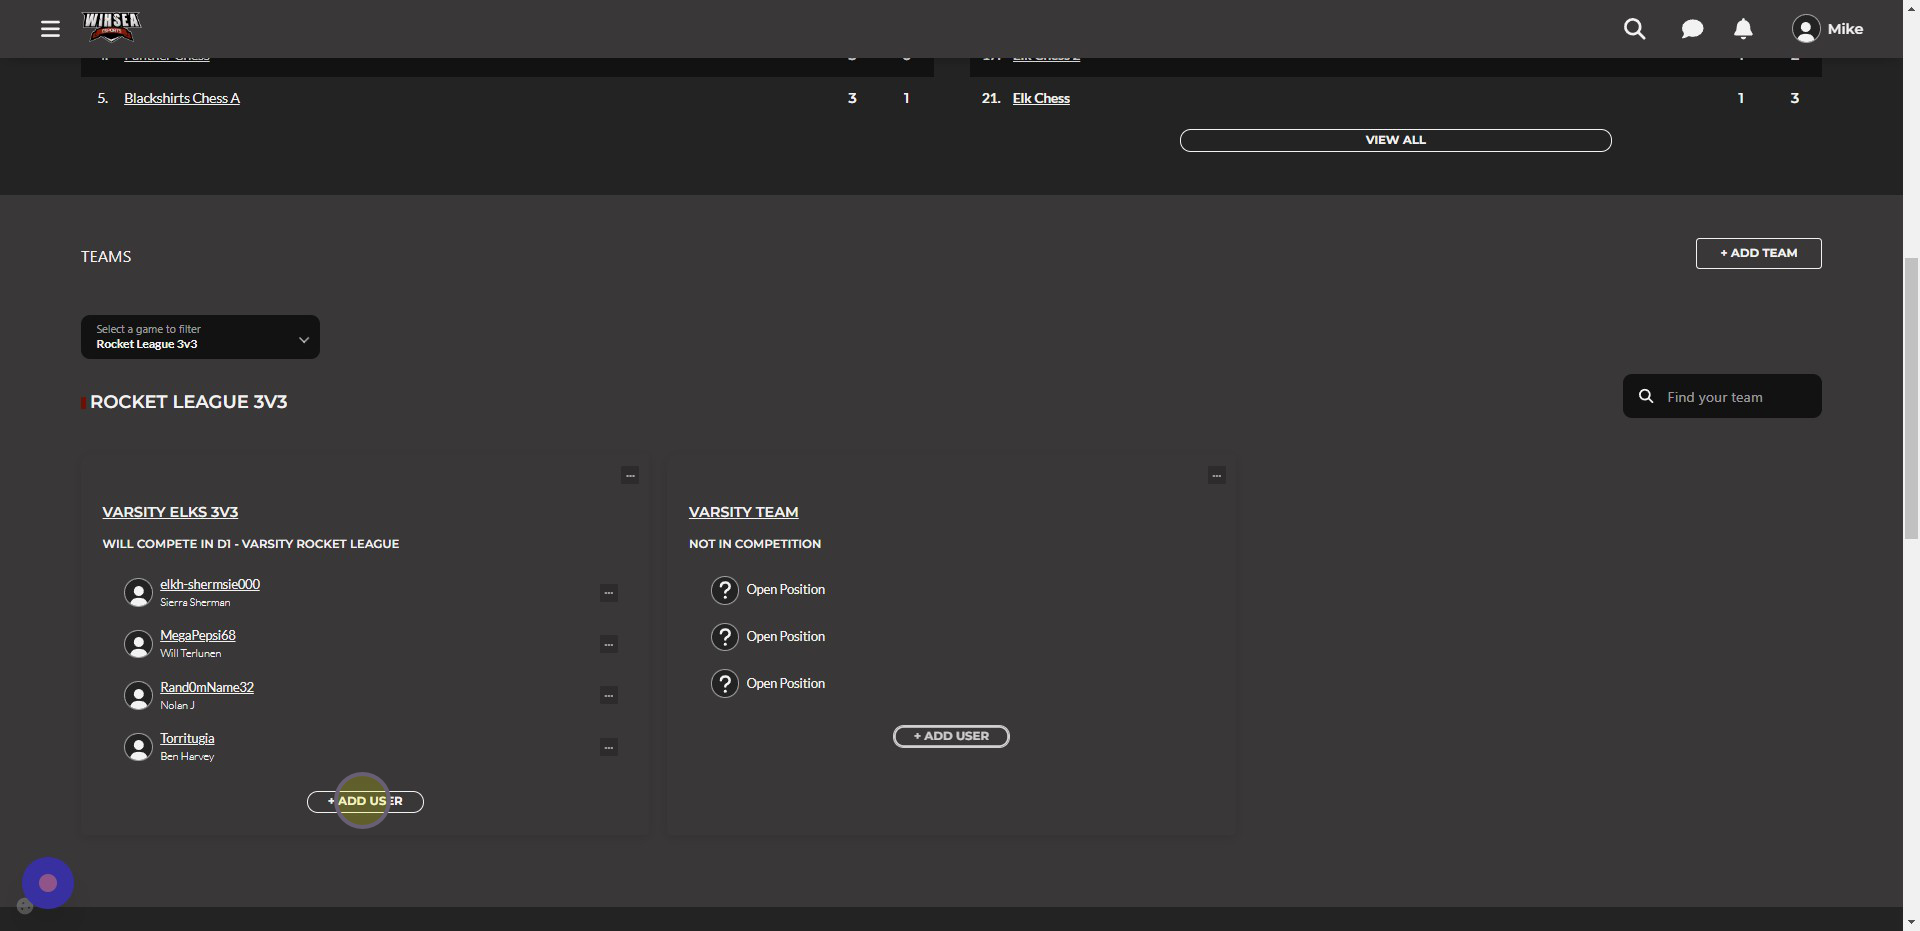Open the notifications bell
This screenshot has height=931, width=1920.
(1743, 29)
